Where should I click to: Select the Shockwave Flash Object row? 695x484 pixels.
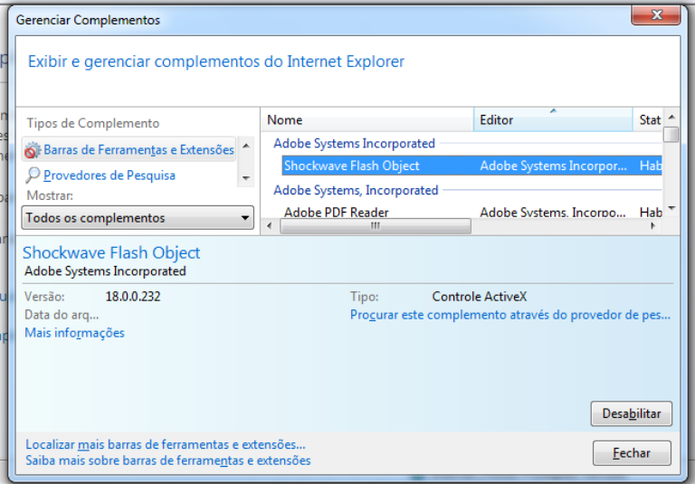coord(472,165)
